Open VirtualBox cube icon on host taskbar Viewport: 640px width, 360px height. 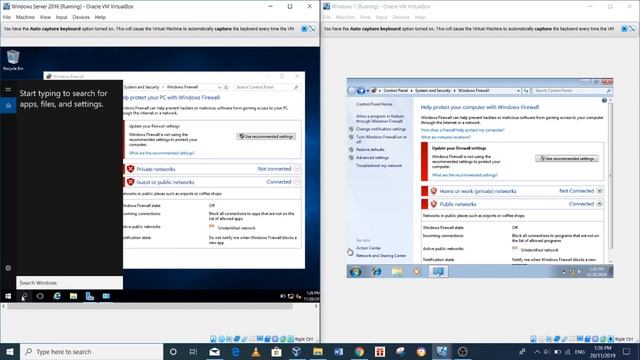[297, 351]
